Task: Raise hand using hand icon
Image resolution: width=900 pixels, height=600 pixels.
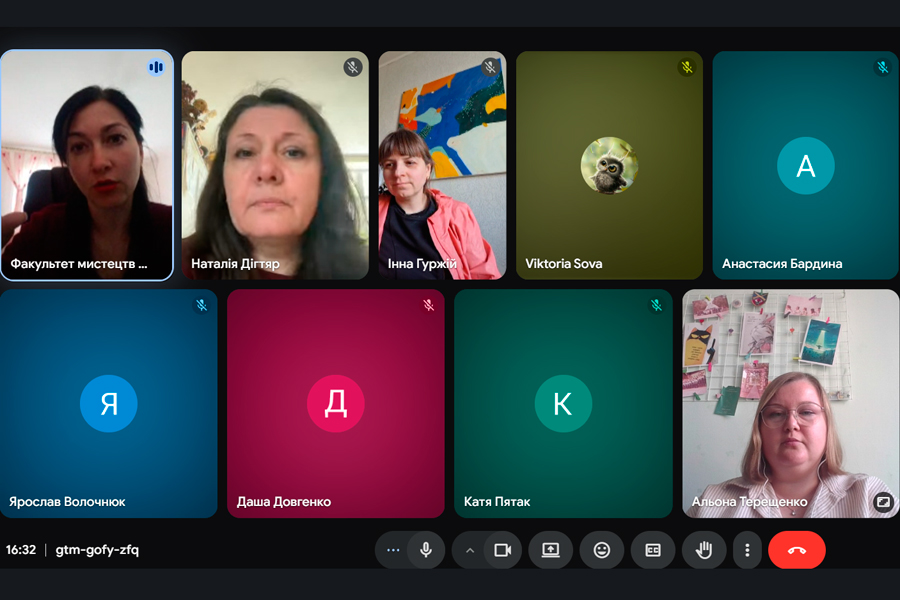Action: point(704,550)
